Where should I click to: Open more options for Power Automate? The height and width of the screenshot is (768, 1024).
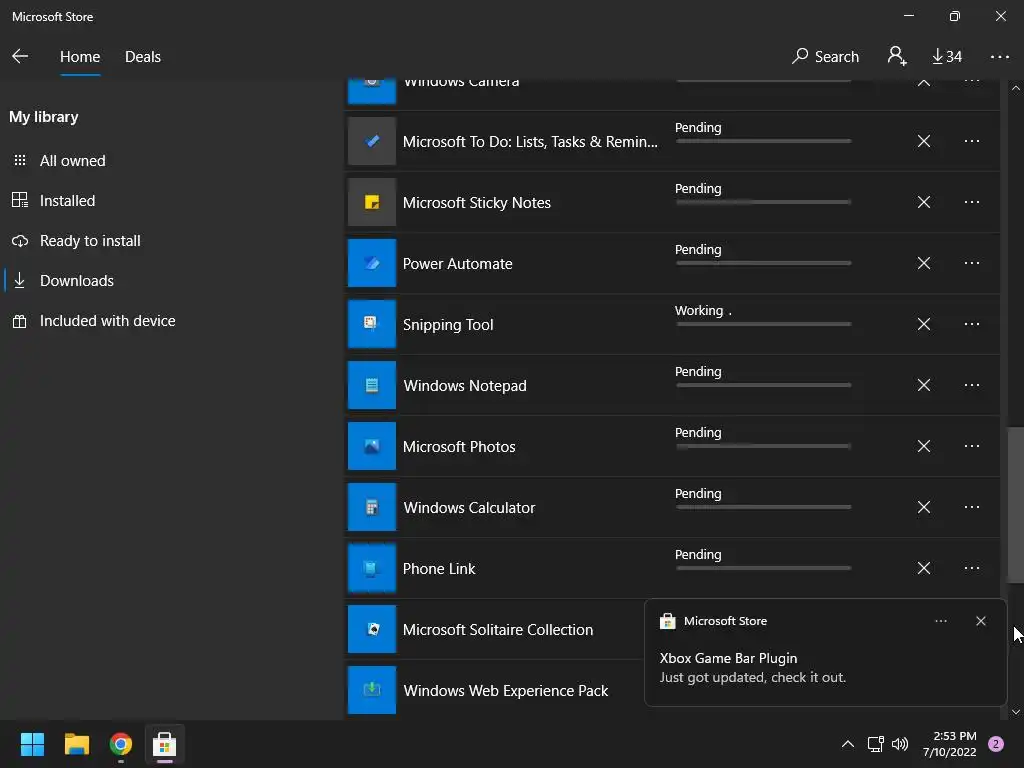(x=972, y=263)
